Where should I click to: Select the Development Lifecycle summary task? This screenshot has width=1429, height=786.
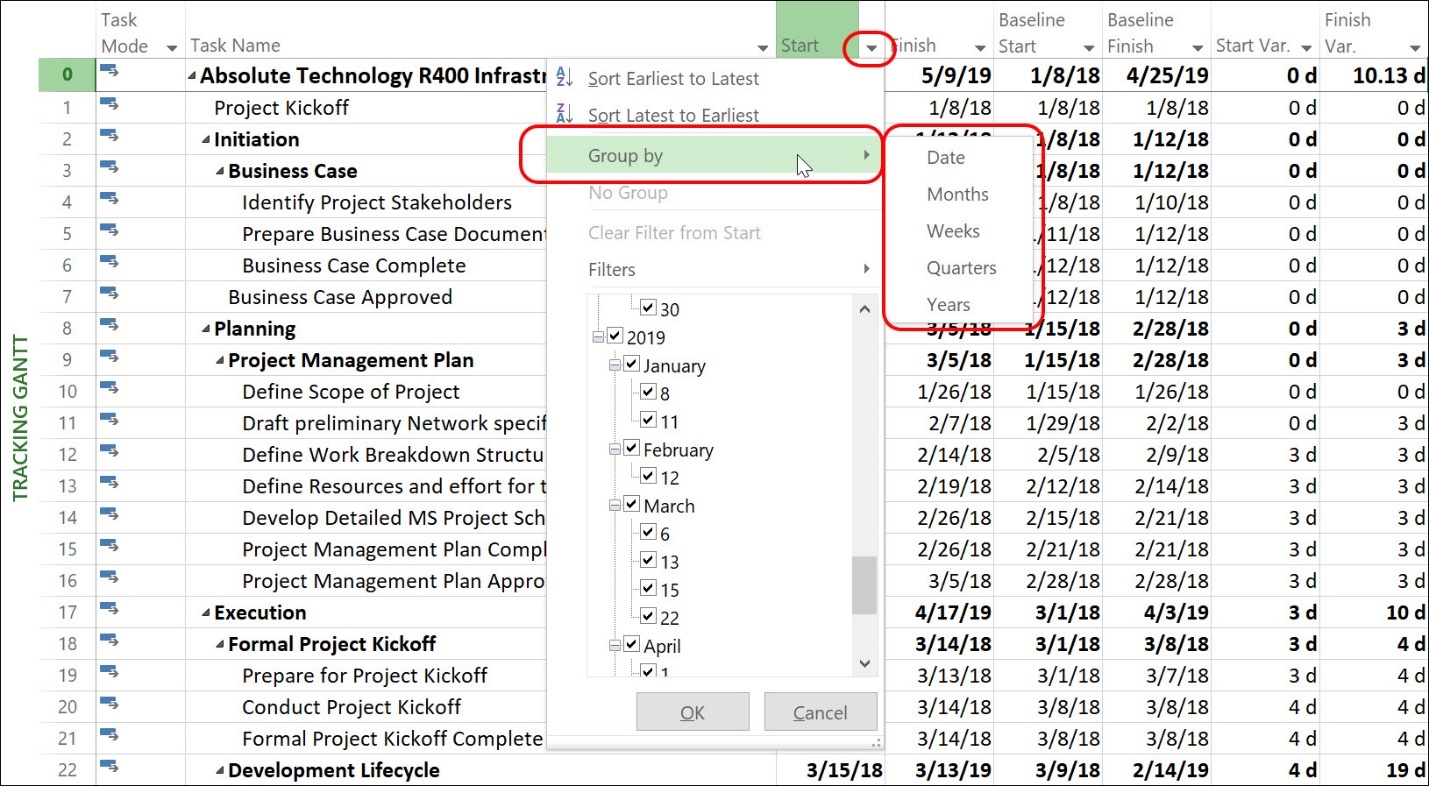(x=333, y=770)
